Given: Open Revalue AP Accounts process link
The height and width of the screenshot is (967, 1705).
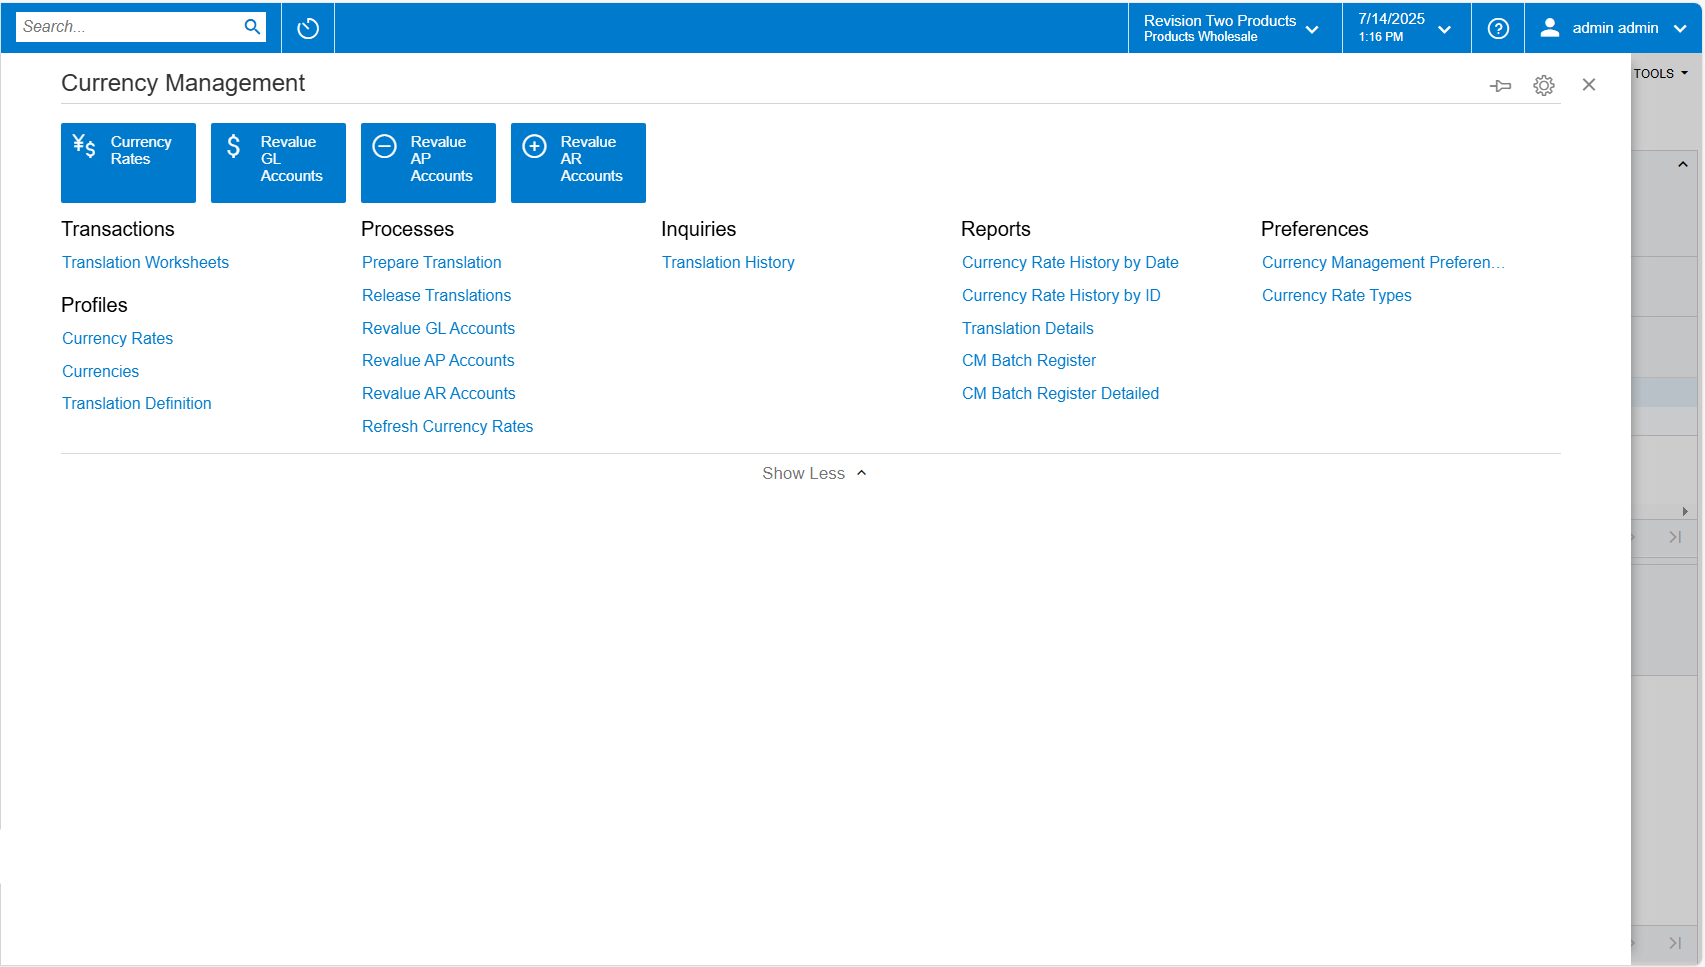Looking at the screenshot, I should click(438, 360).
